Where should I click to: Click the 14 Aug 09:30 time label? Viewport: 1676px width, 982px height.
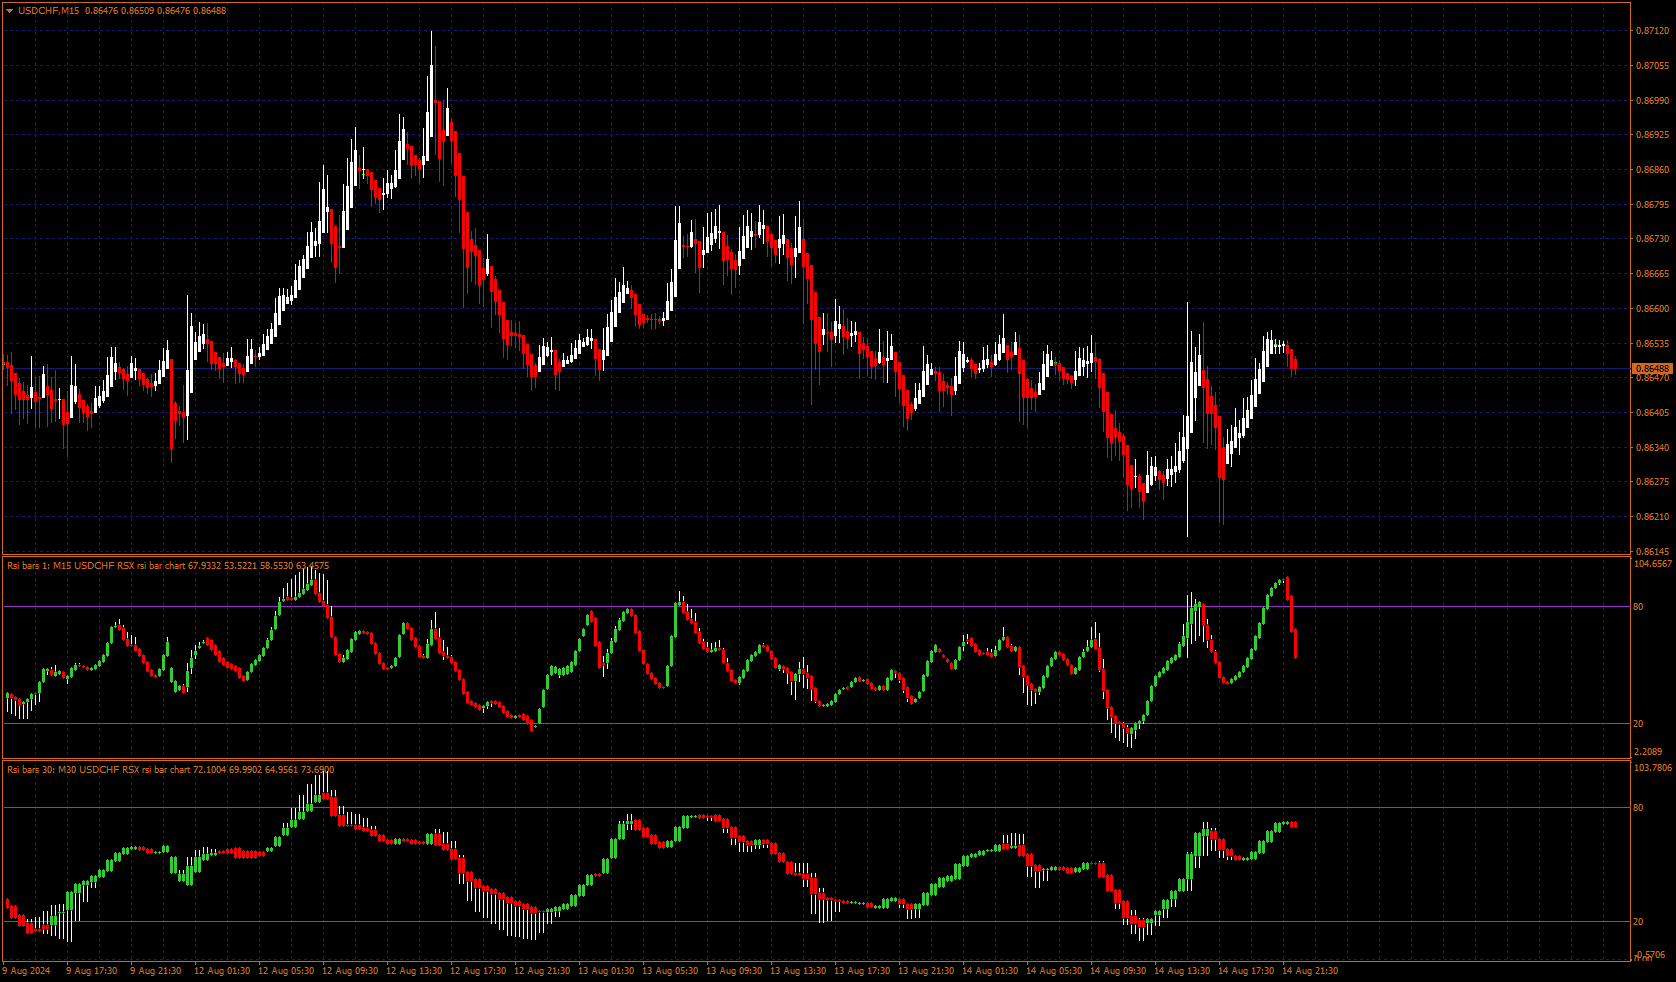point(1118,971)
